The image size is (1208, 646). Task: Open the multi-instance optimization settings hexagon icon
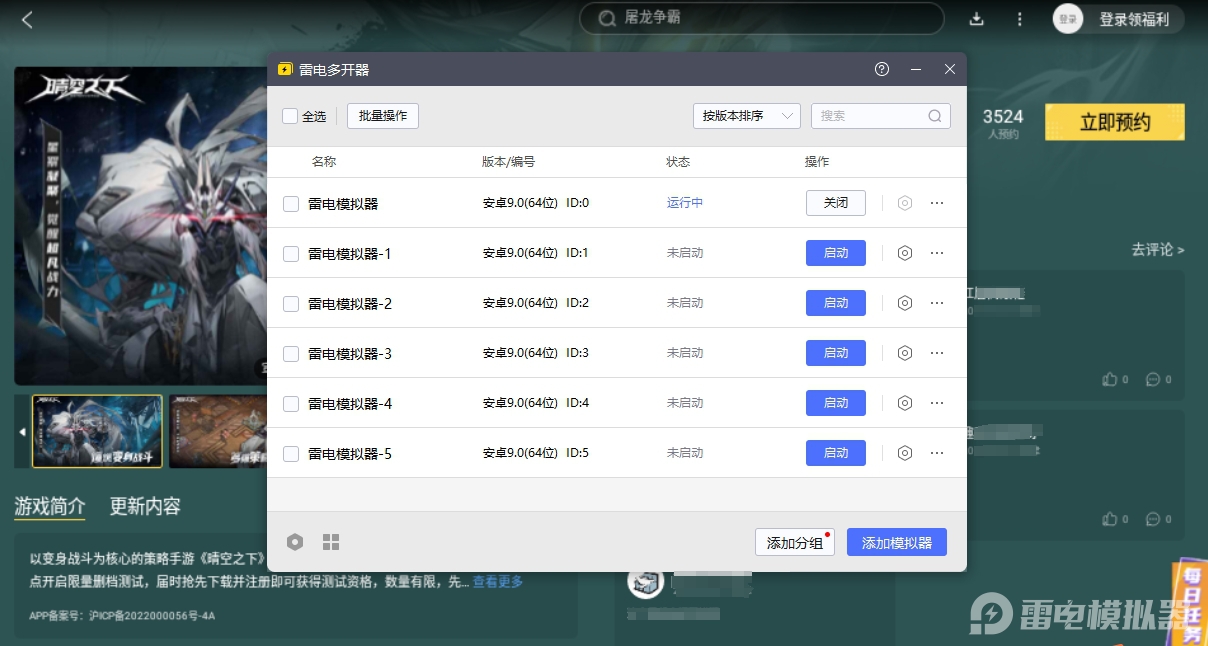click(294, 542)
